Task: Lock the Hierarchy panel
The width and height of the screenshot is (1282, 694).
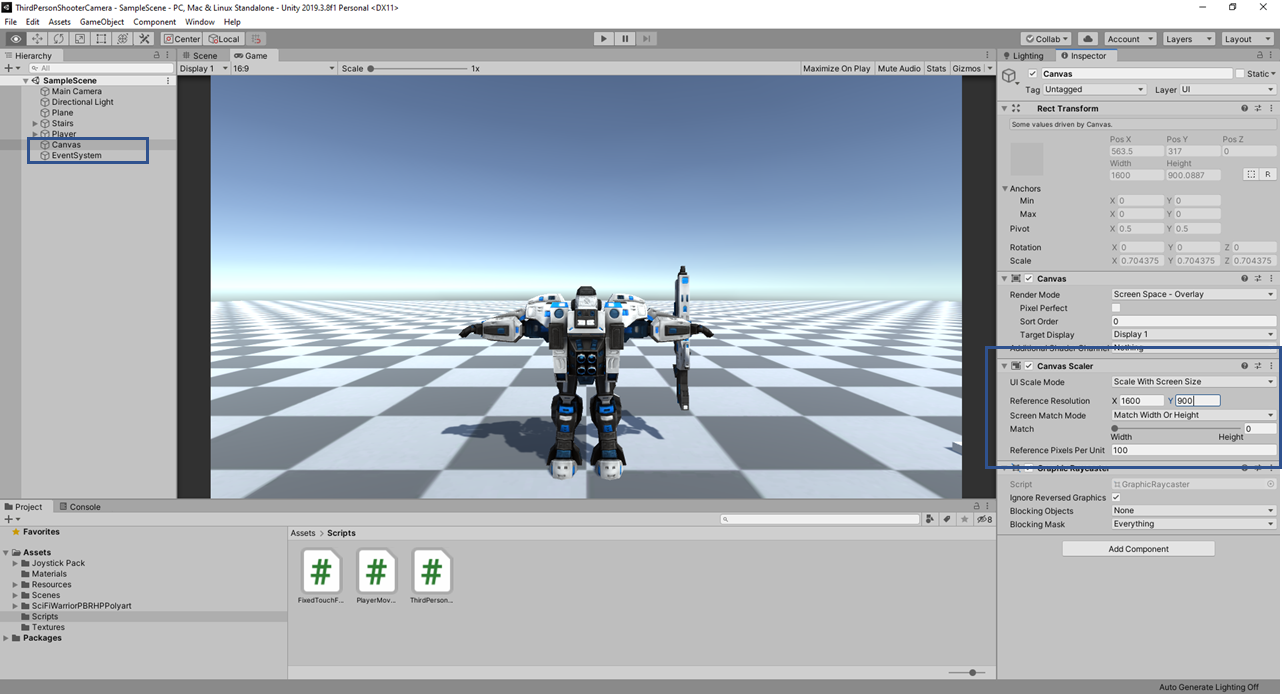Action: (156, 56)
